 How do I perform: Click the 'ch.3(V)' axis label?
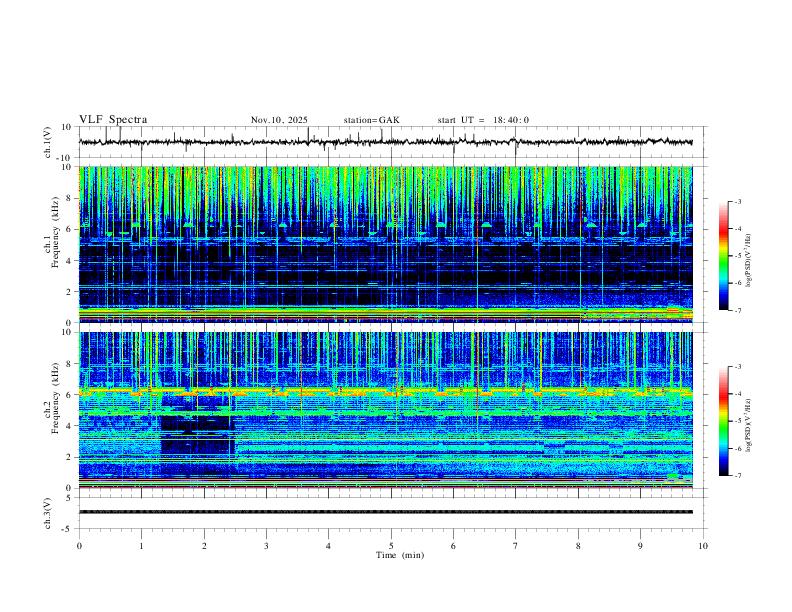[x=48, y=513]
